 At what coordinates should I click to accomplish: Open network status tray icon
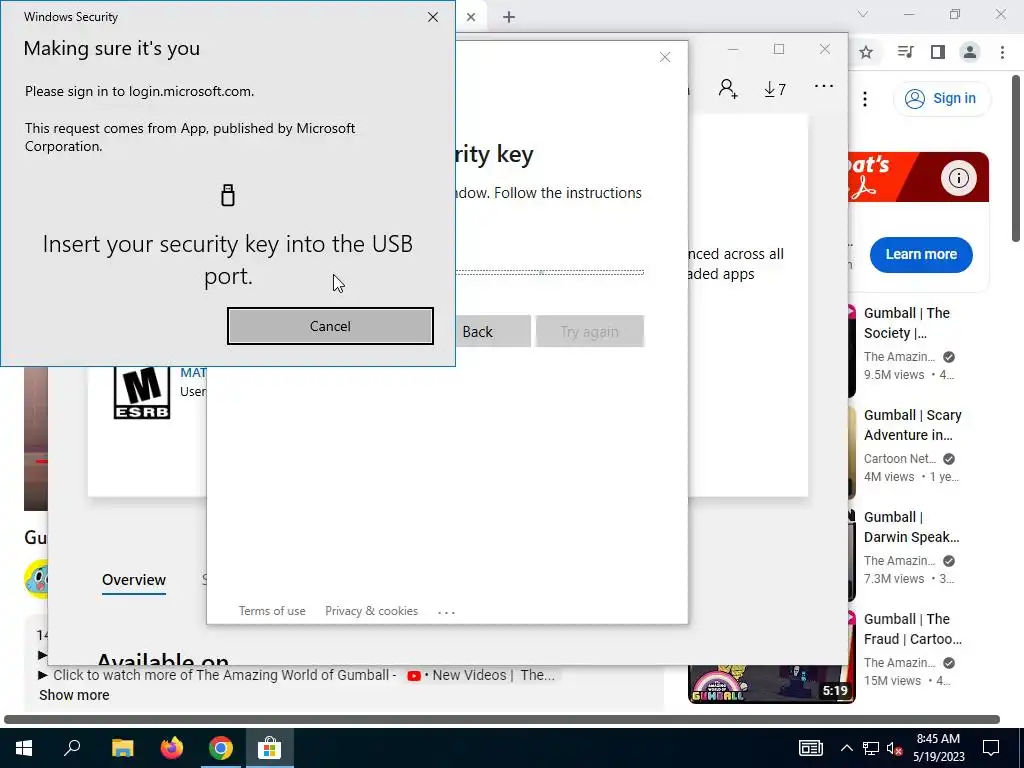871,748
